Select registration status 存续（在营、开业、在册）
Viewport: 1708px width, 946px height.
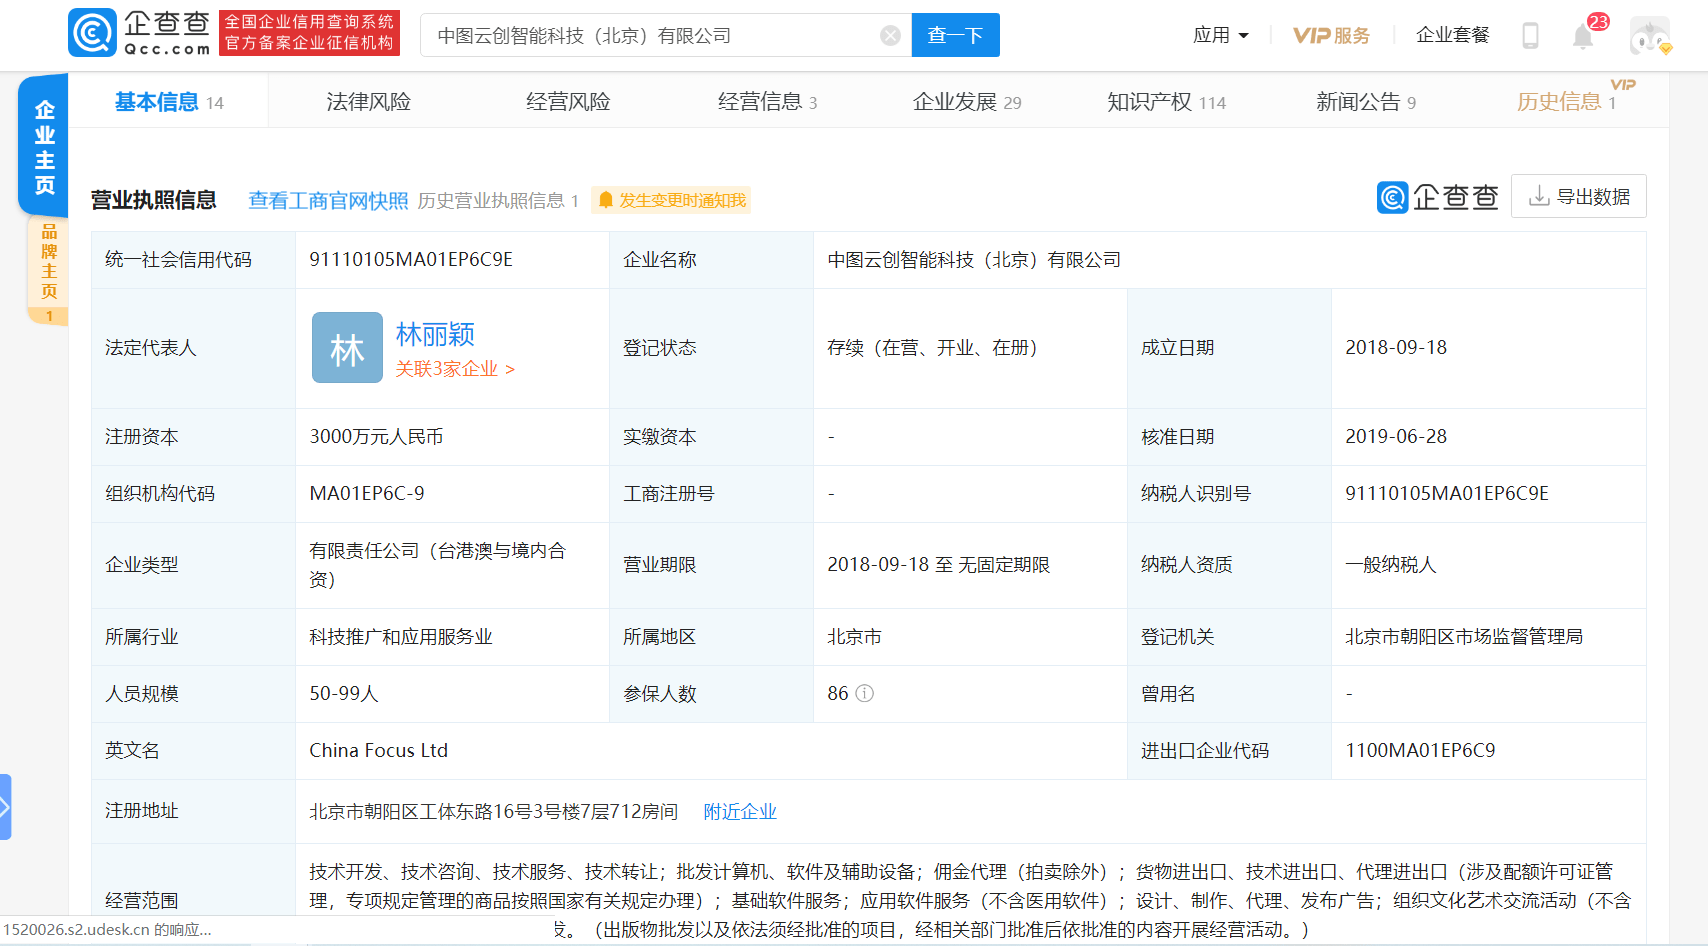coord(937,348)
